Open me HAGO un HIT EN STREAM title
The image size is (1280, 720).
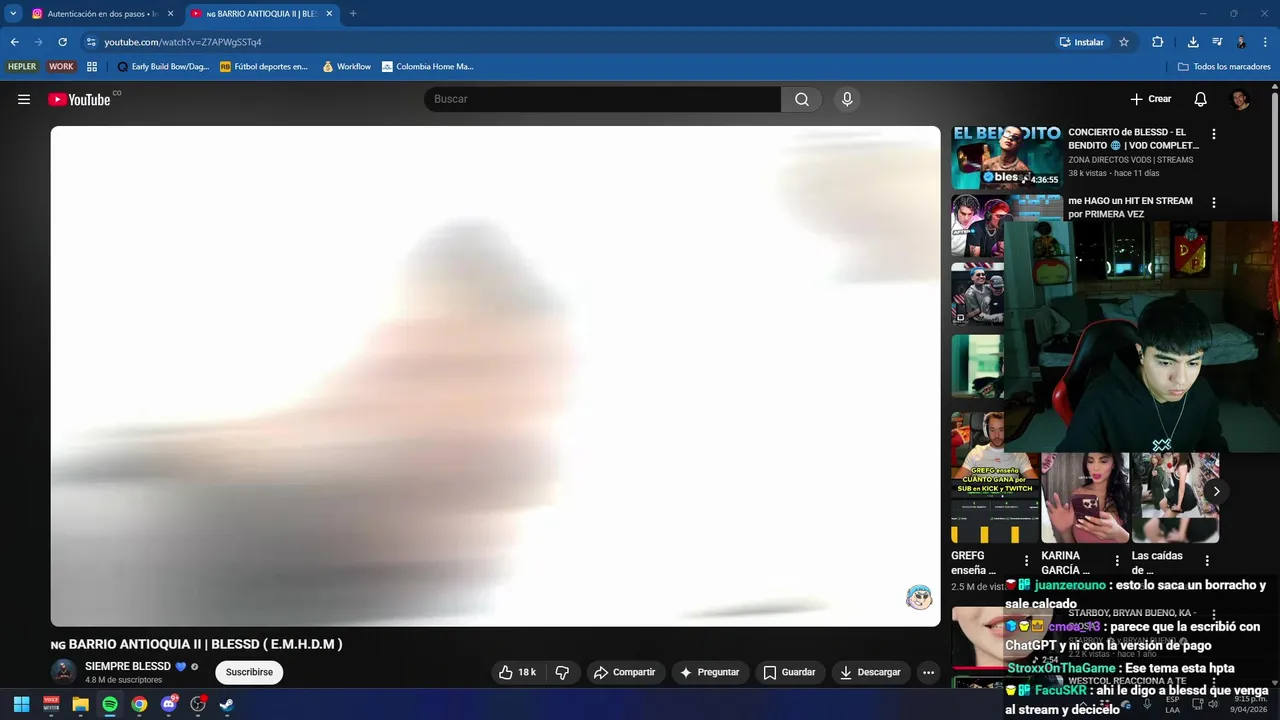(x=1130, y=207)
